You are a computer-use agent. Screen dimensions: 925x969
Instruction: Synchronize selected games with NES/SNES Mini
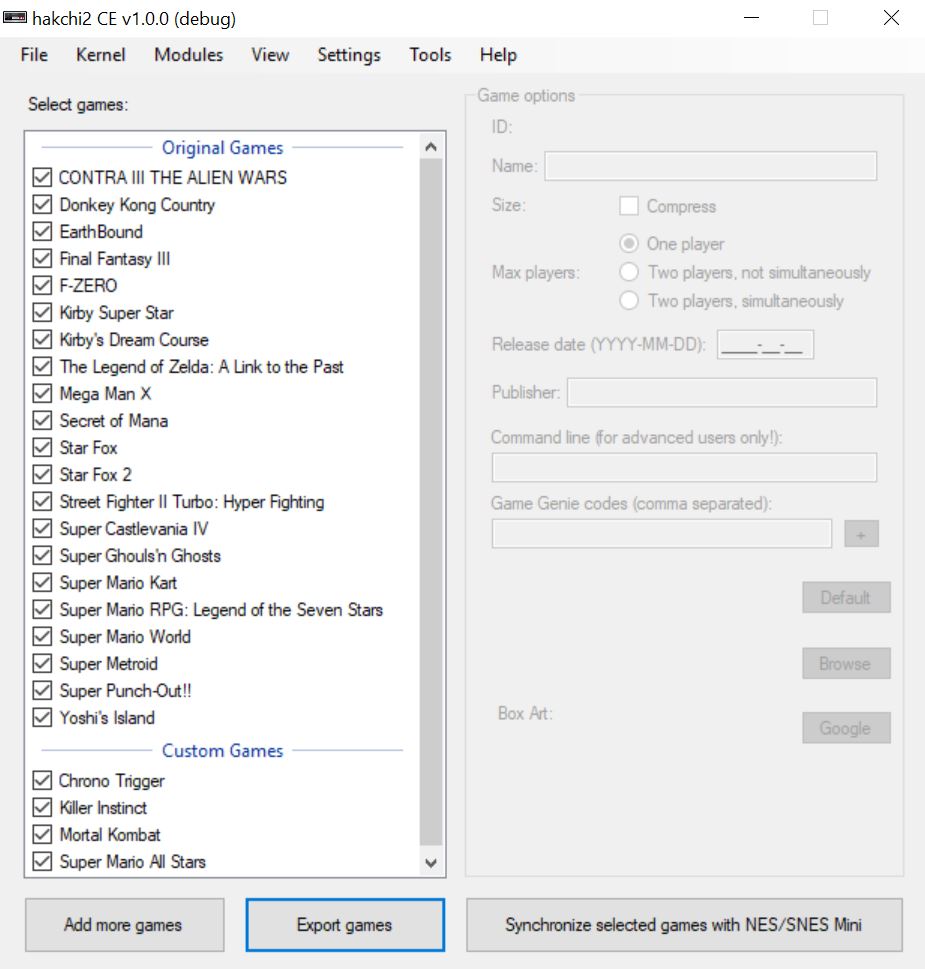click(x=684, y=925)
